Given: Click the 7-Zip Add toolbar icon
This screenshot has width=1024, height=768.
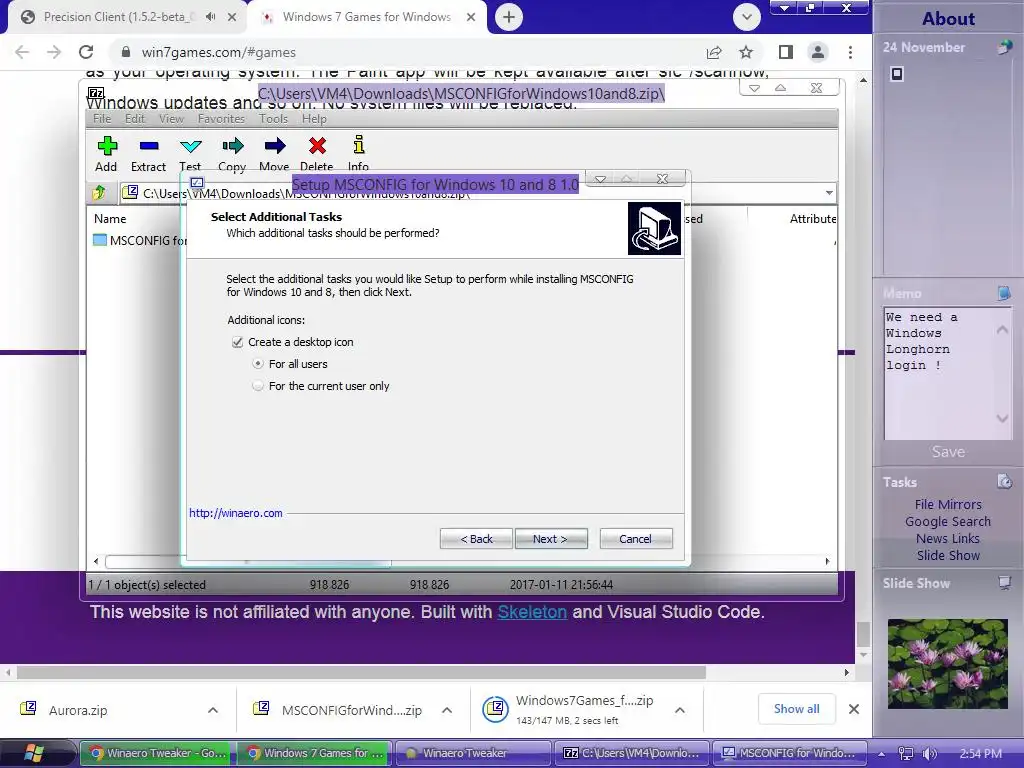Looking at the screenshot, I should click(106, 146).
